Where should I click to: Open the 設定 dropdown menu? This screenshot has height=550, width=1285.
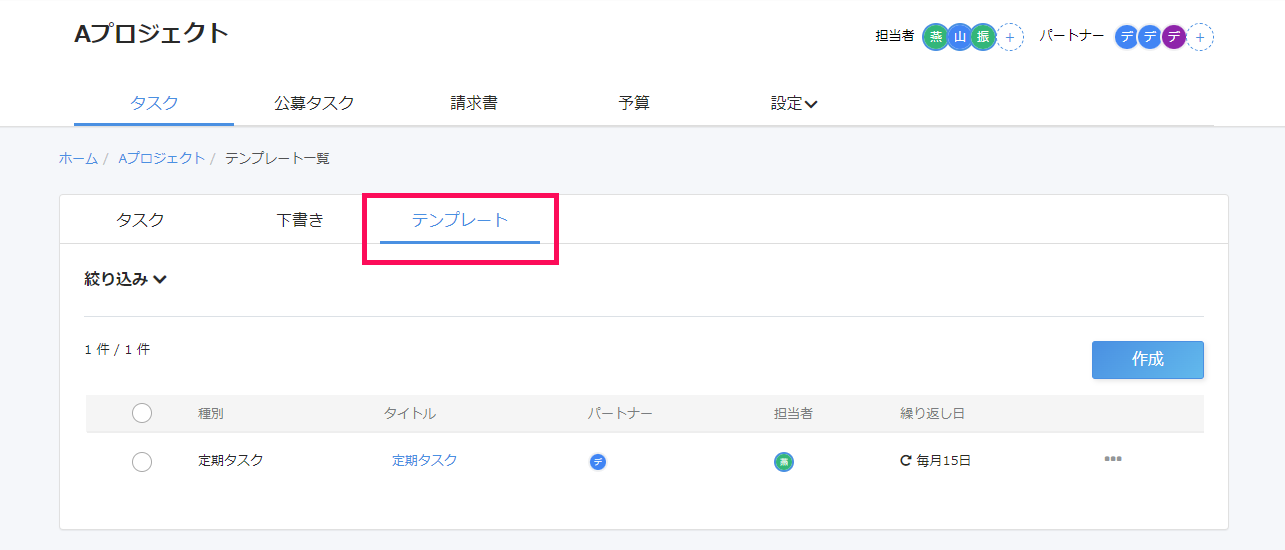click(x=794, y=103)
